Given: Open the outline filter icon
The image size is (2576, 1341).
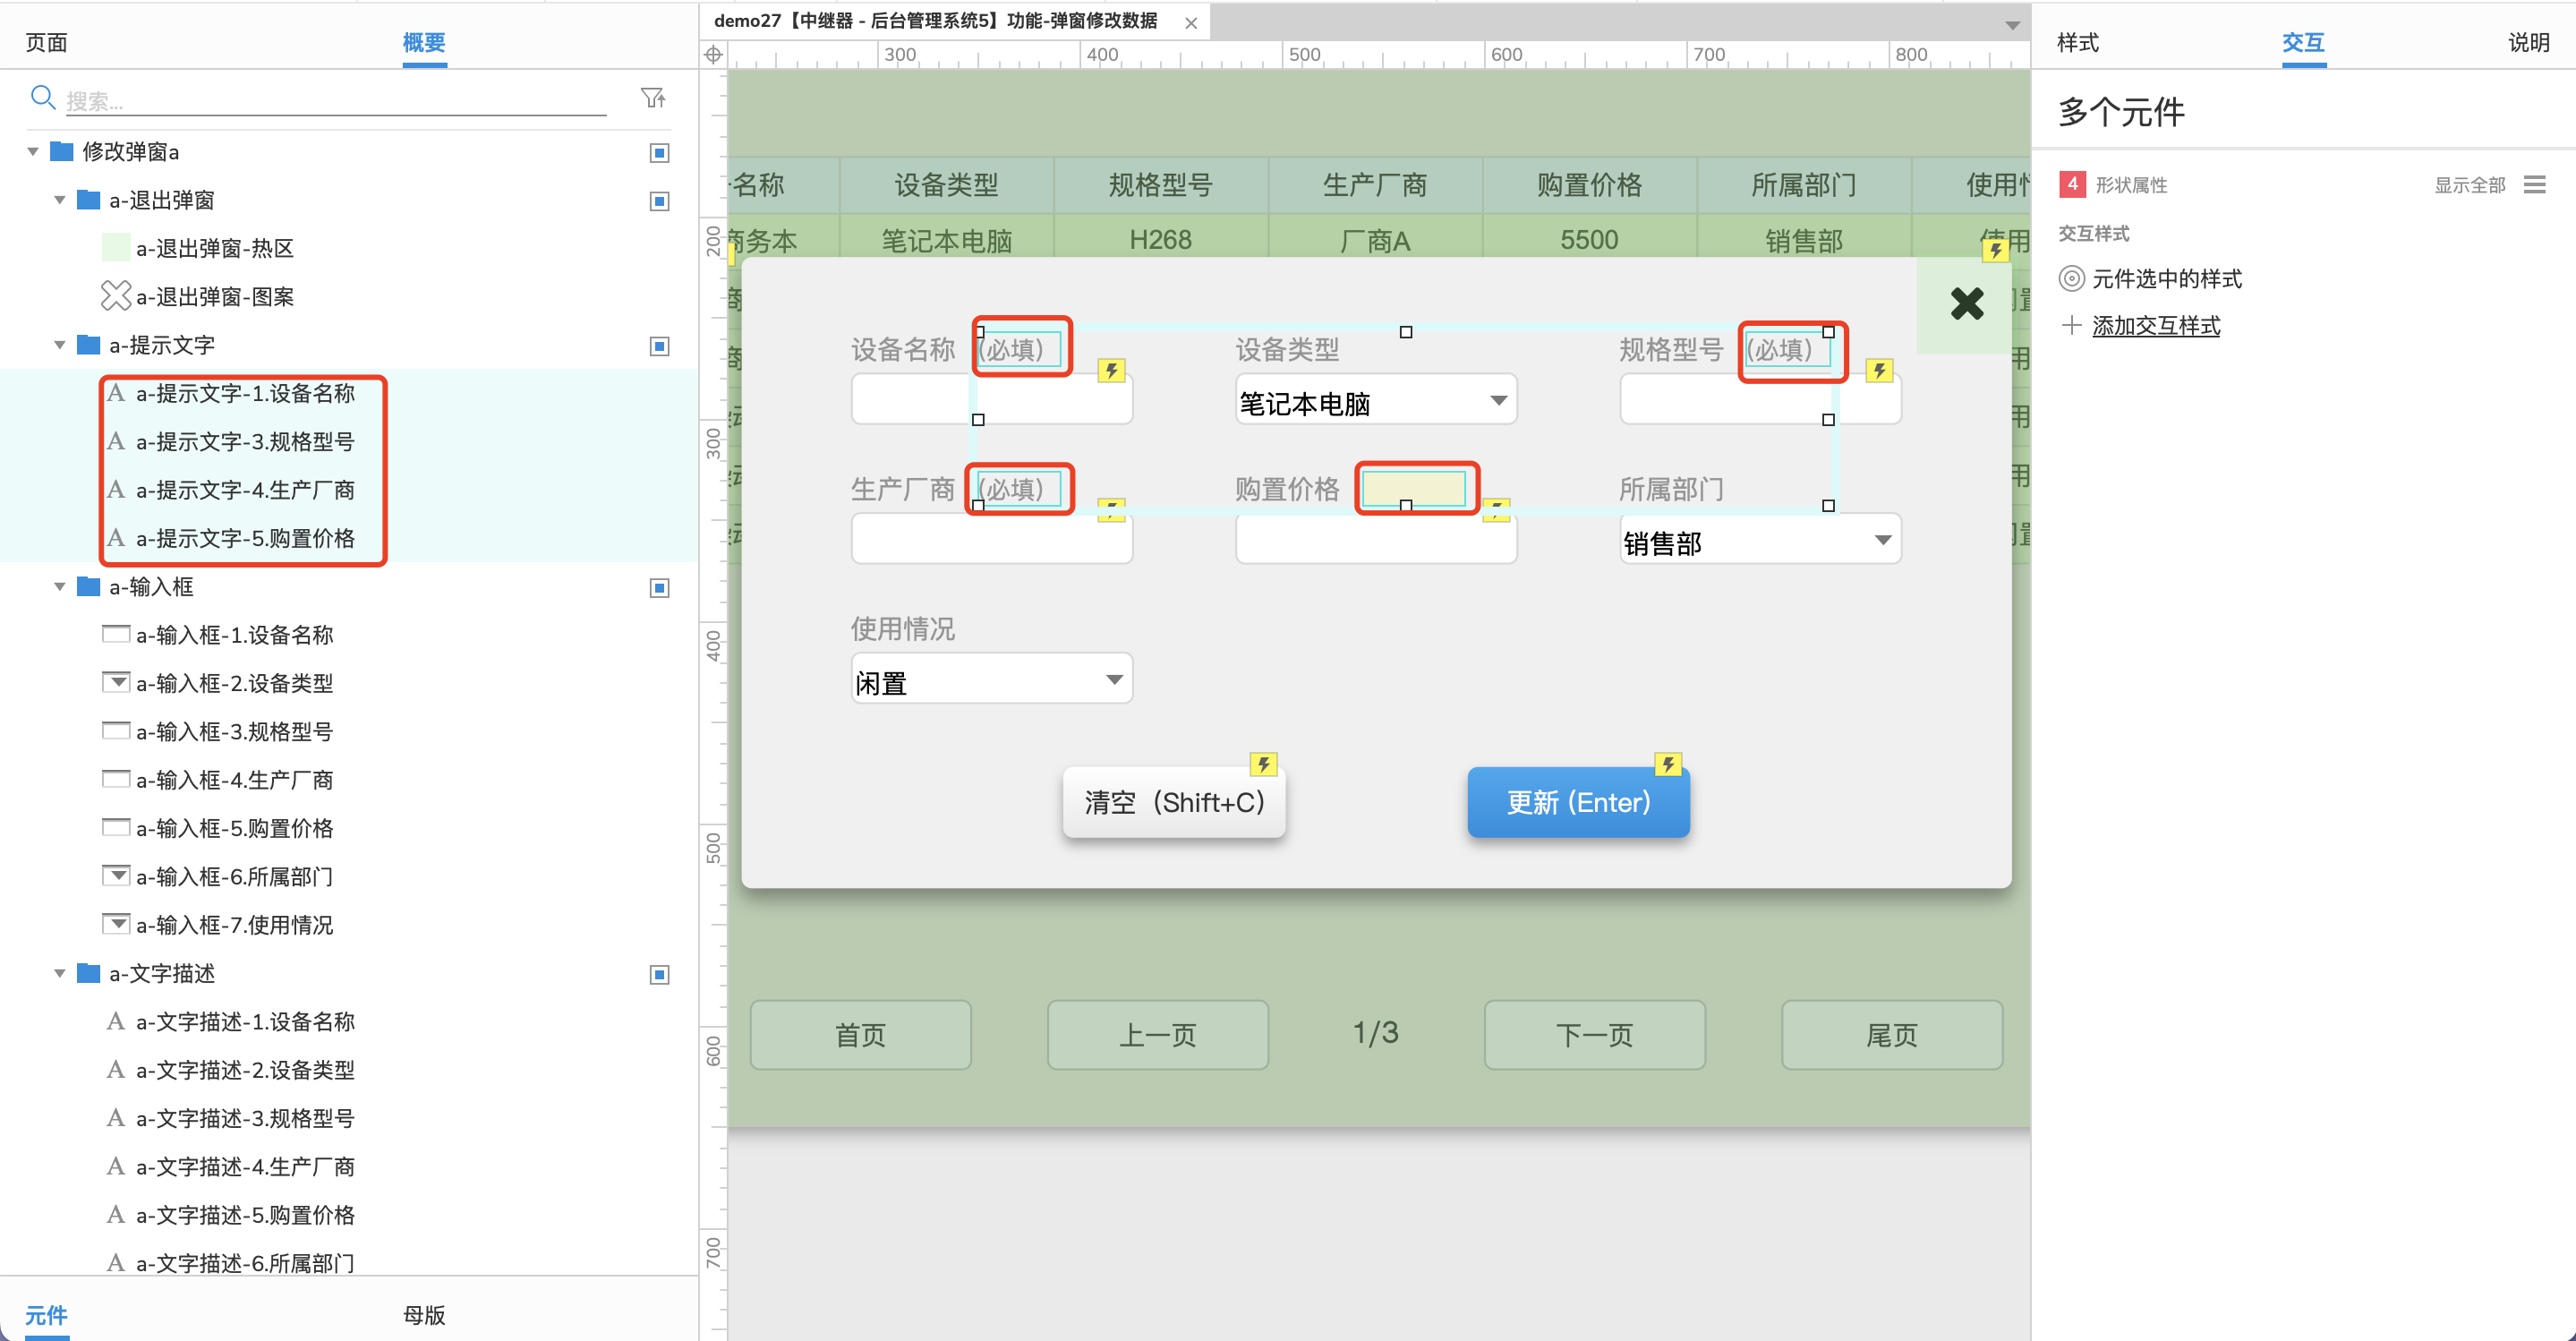Looking at the screenshot, I should 653,98.
